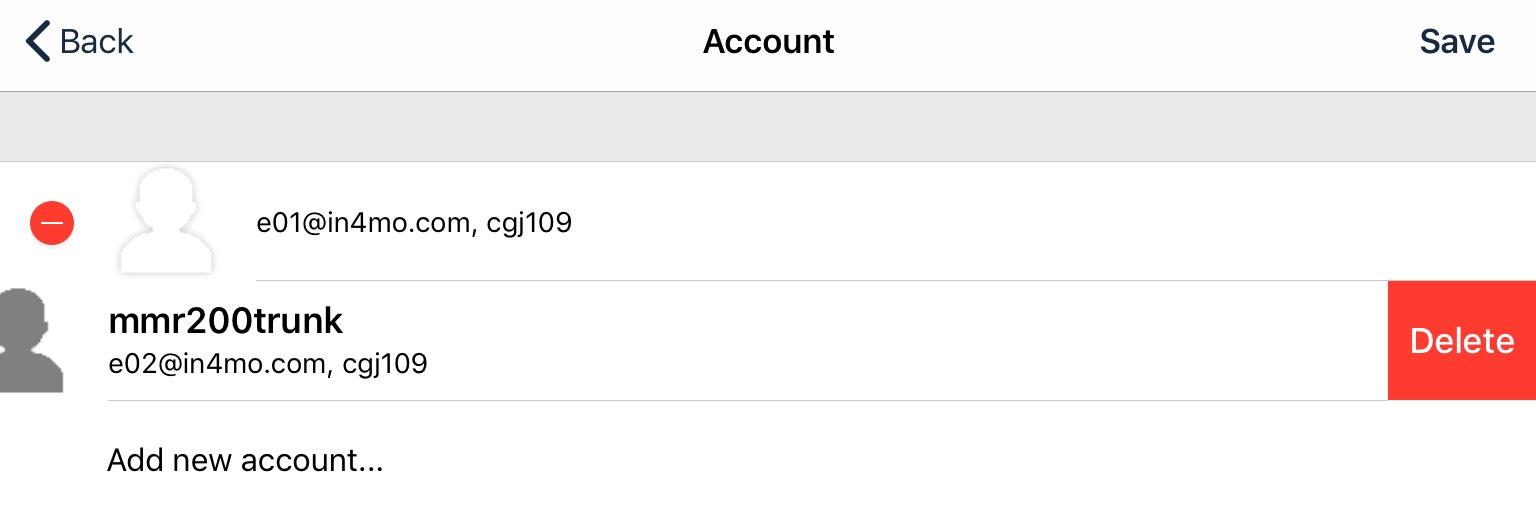Tap the white avatar placeholder for e01

click(166, 222)
